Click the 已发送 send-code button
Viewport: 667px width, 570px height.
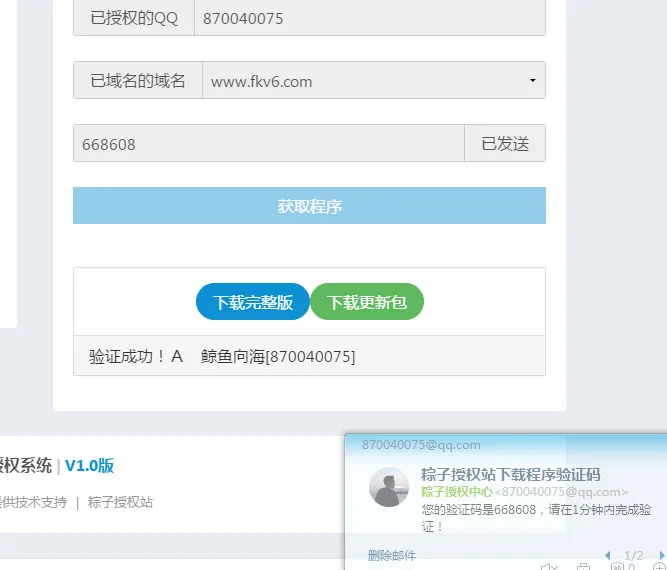[x=504, y=143]
